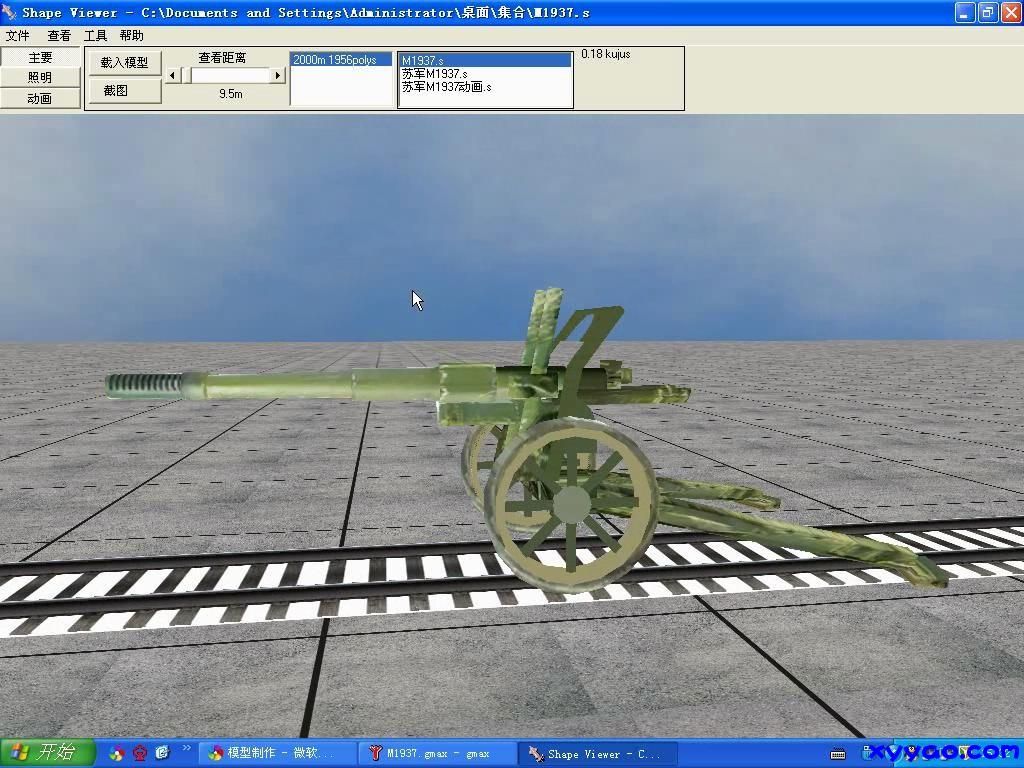Launch the blue browser quick launch icon
The width and height of the screenshot is (1024, 768).
[x=162, y=753]
